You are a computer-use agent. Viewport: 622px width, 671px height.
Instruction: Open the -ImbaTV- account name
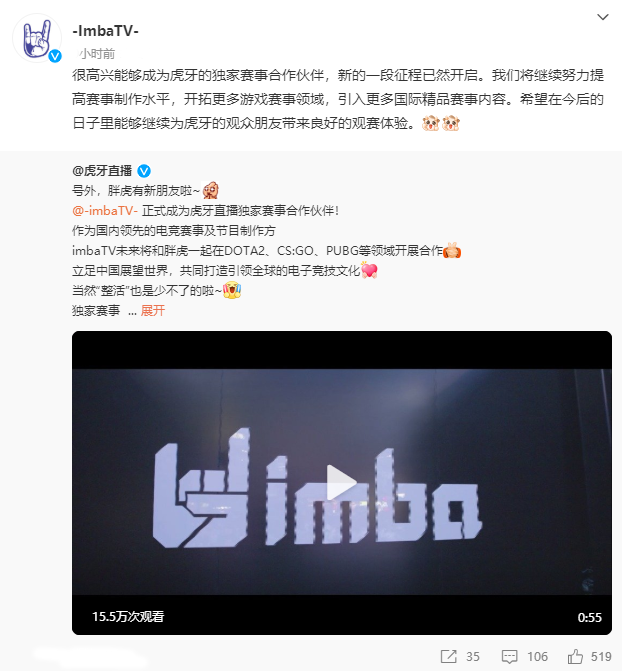coord(105,31)
